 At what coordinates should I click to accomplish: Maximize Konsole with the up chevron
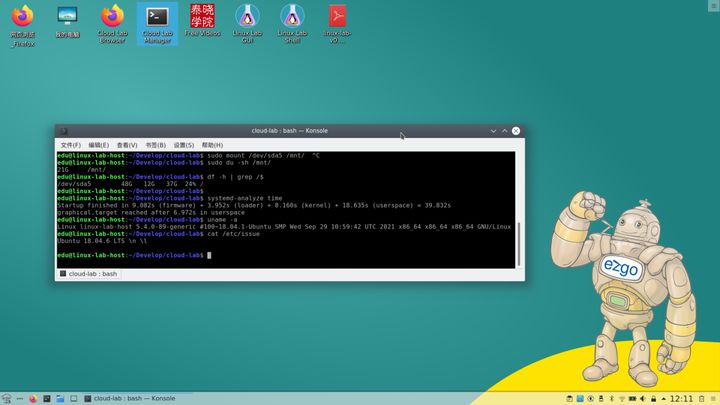pos(505,131)
